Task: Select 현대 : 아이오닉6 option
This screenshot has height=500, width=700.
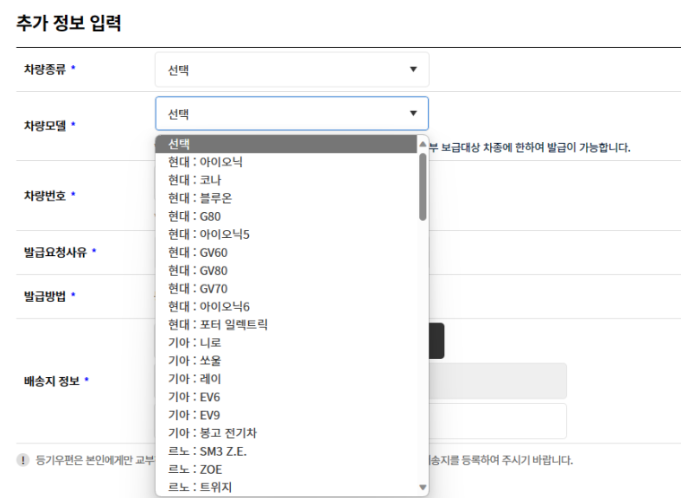Action: tap(286, 307)
